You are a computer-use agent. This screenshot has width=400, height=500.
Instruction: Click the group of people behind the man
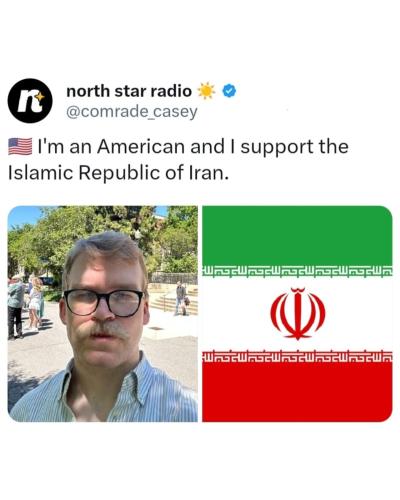click(25, 305)
